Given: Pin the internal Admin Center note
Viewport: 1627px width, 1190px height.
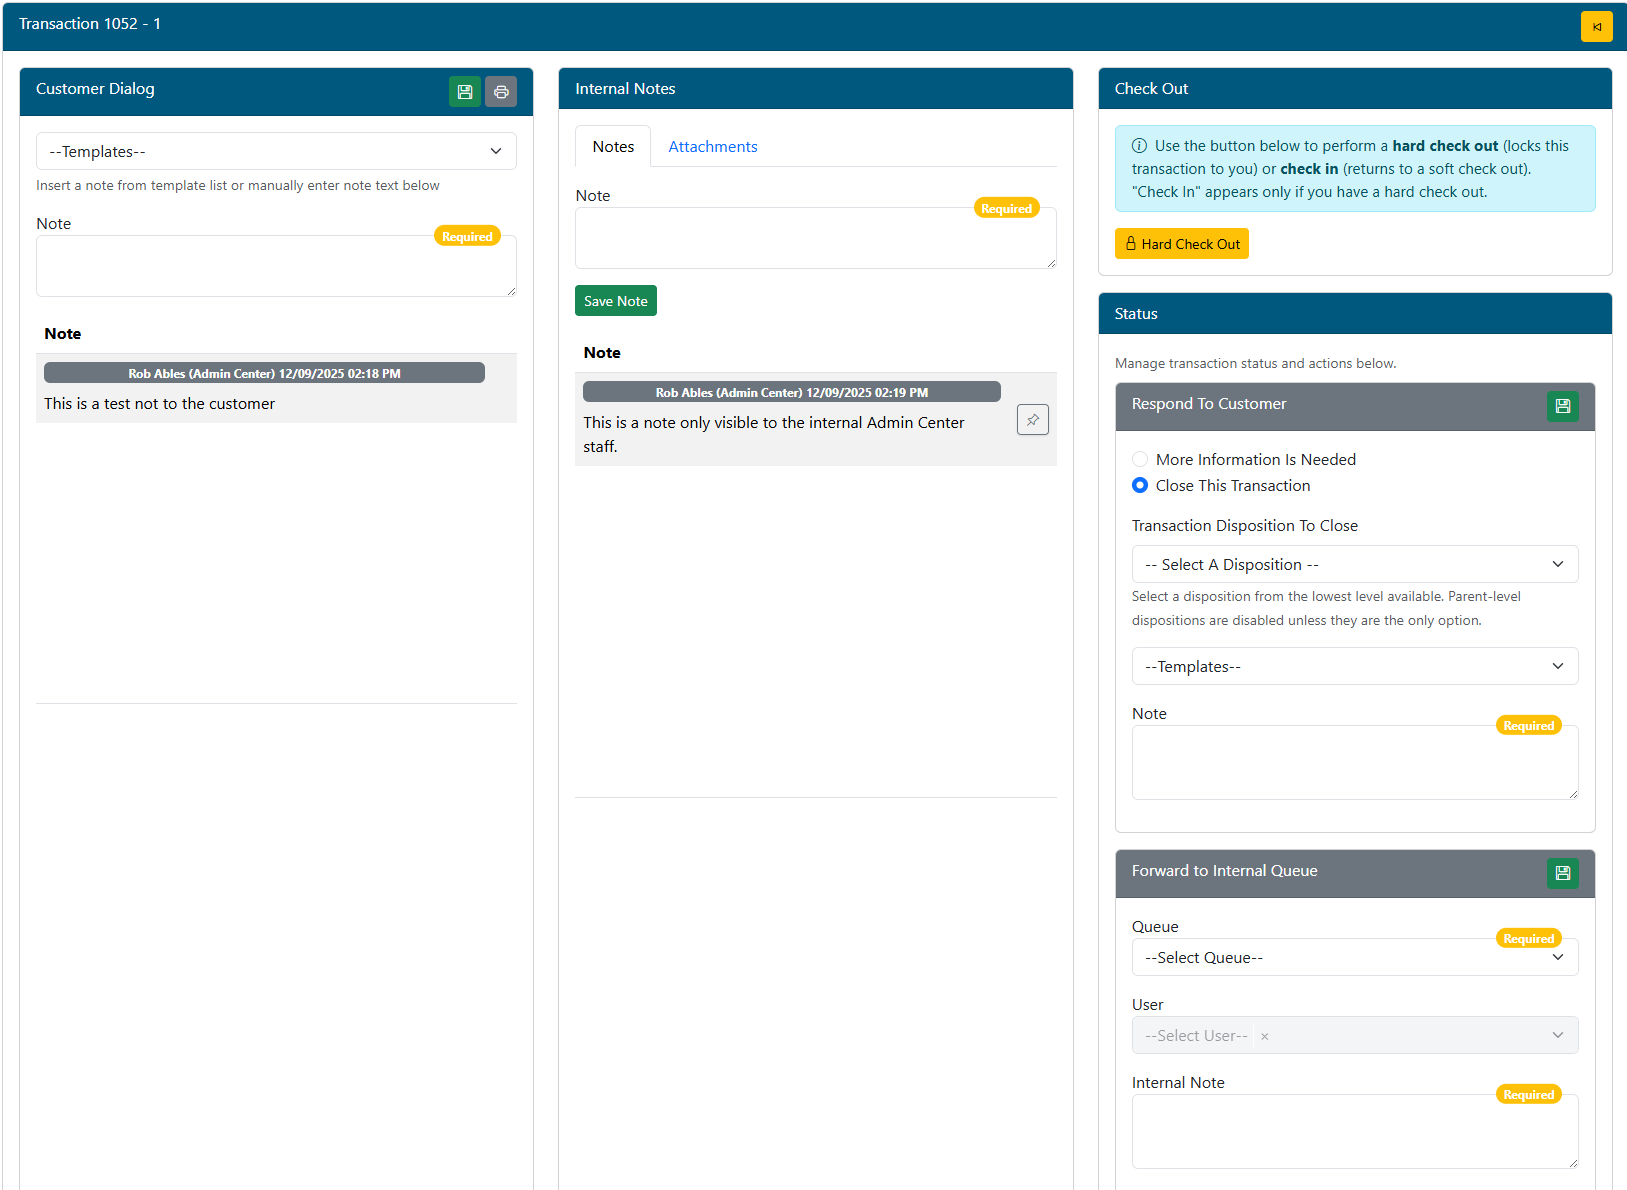Looking at the screenshot, I should pyautogui.click(x=1032, y=420).
